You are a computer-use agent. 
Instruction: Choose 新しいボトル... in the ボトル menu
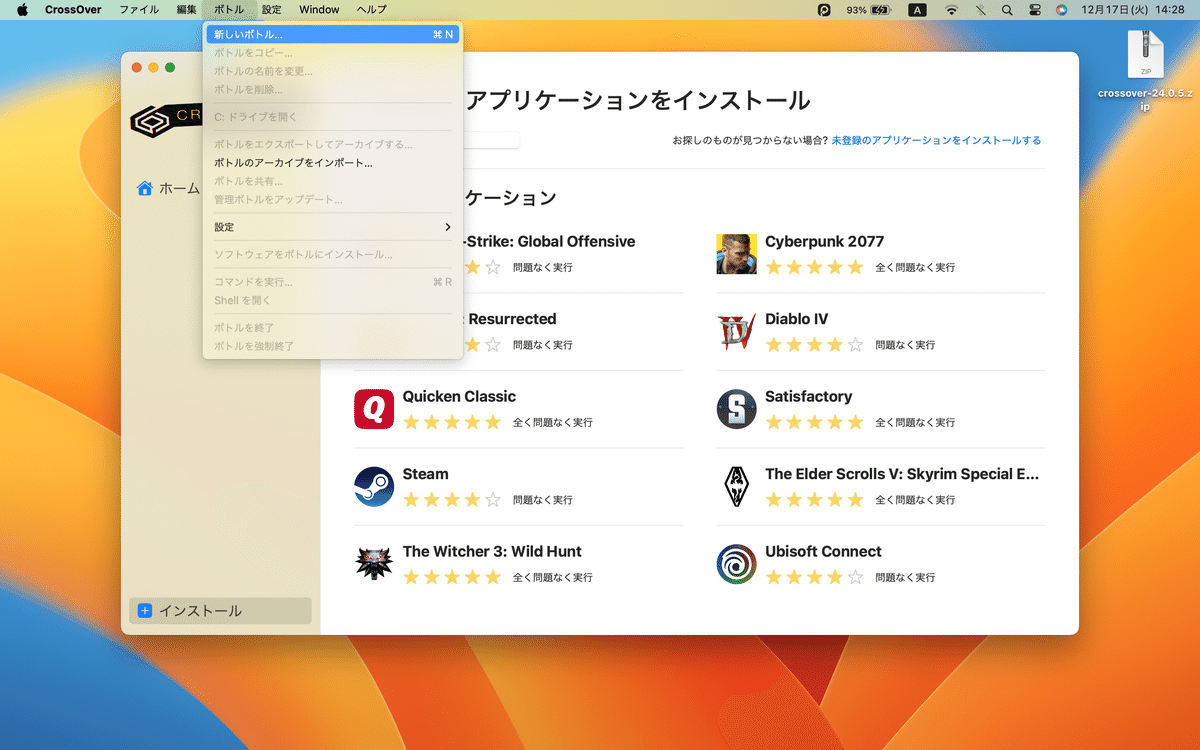tap(332, 34)
